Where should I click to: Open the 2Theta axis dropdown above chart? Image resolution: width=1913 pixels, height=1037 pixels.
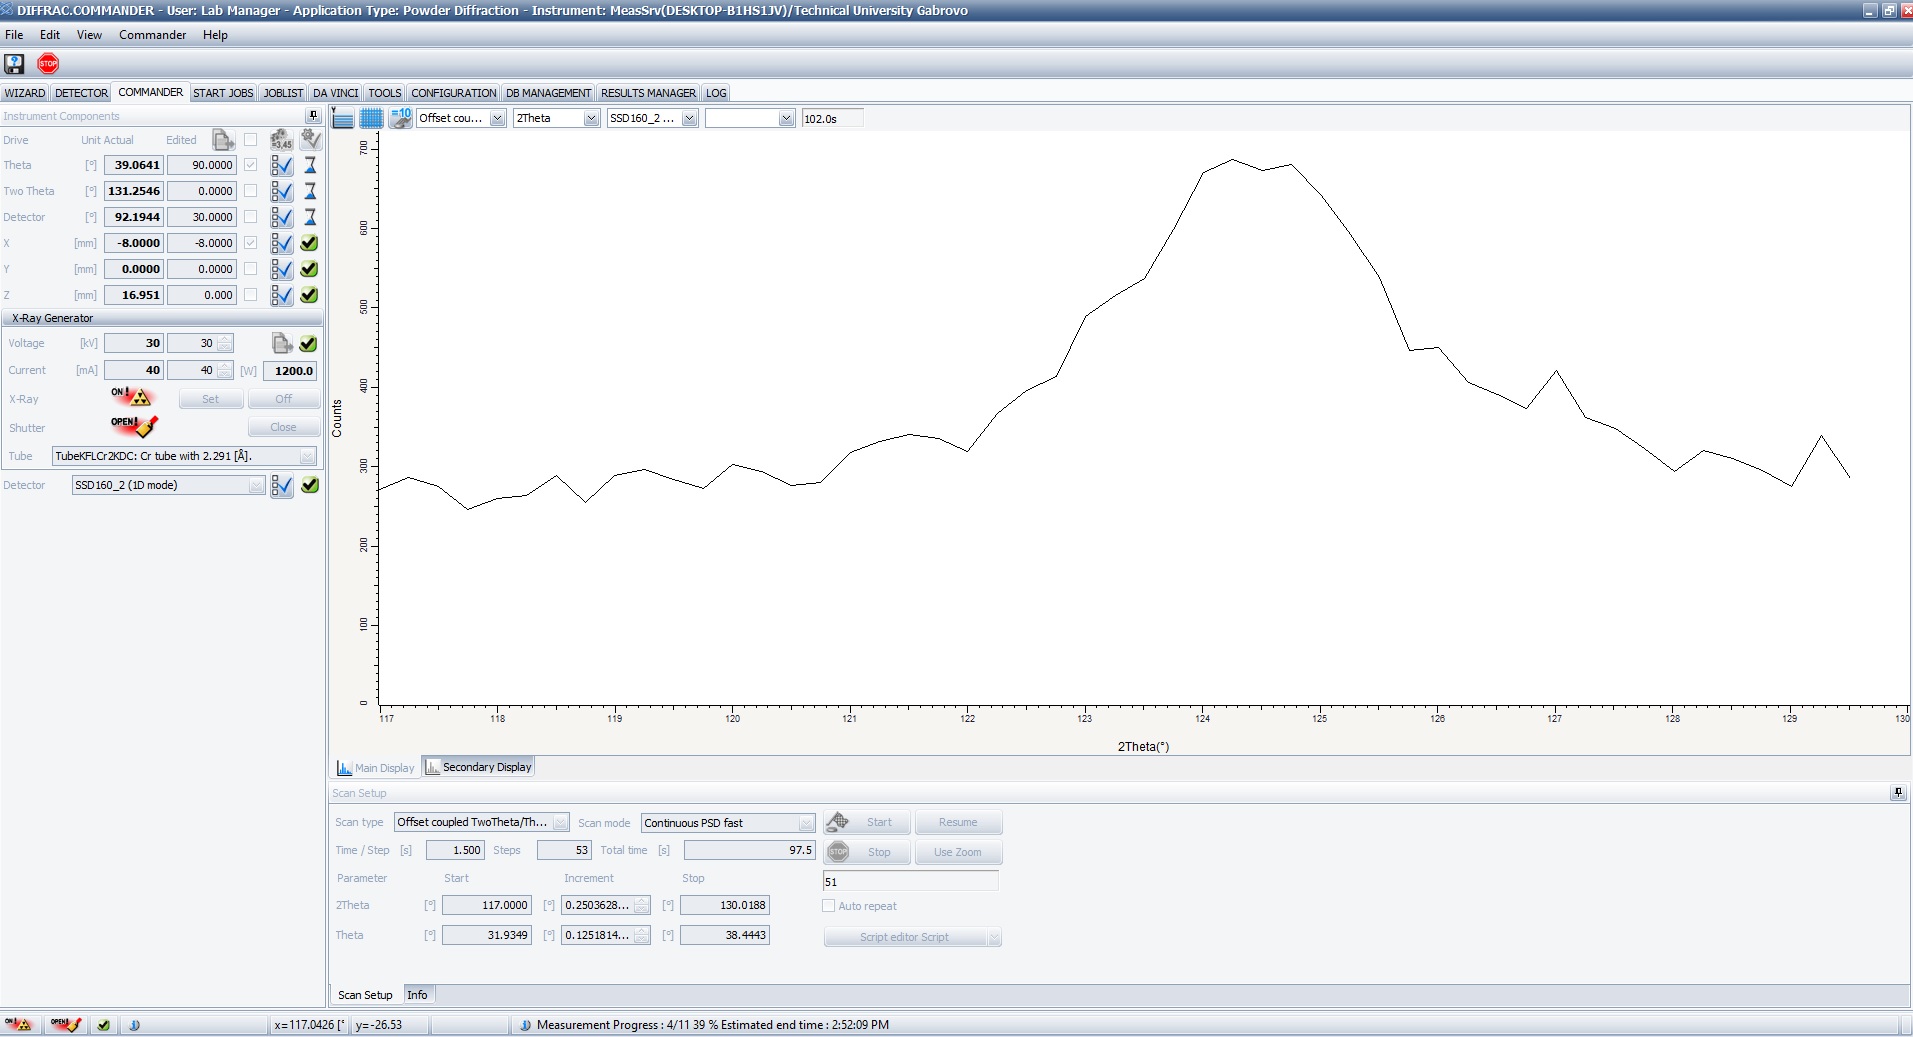pos(591,118)
